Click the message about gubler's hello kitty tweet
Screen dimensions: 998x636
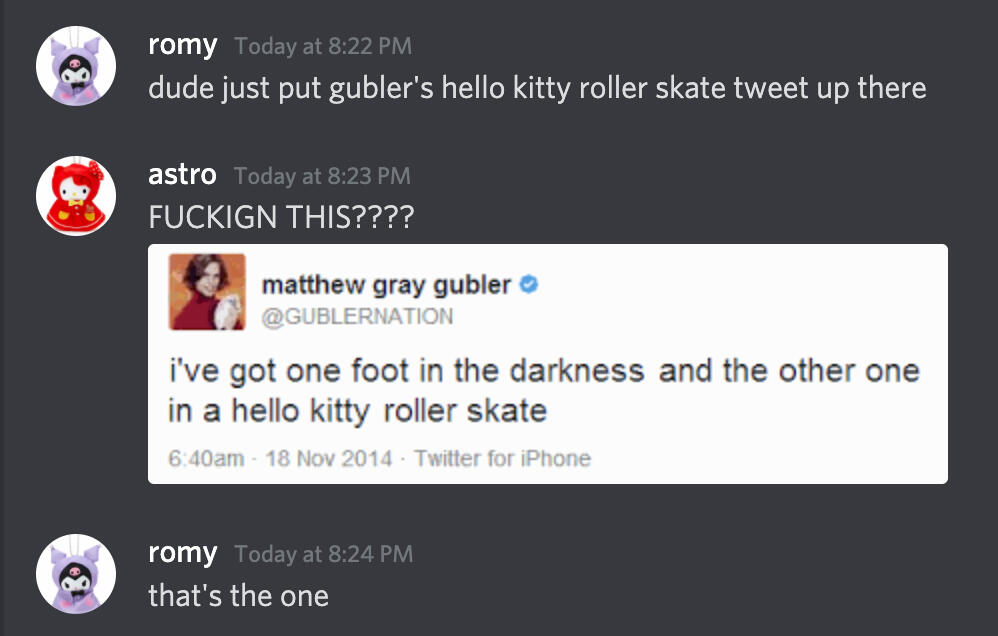(x=536, y=88)
